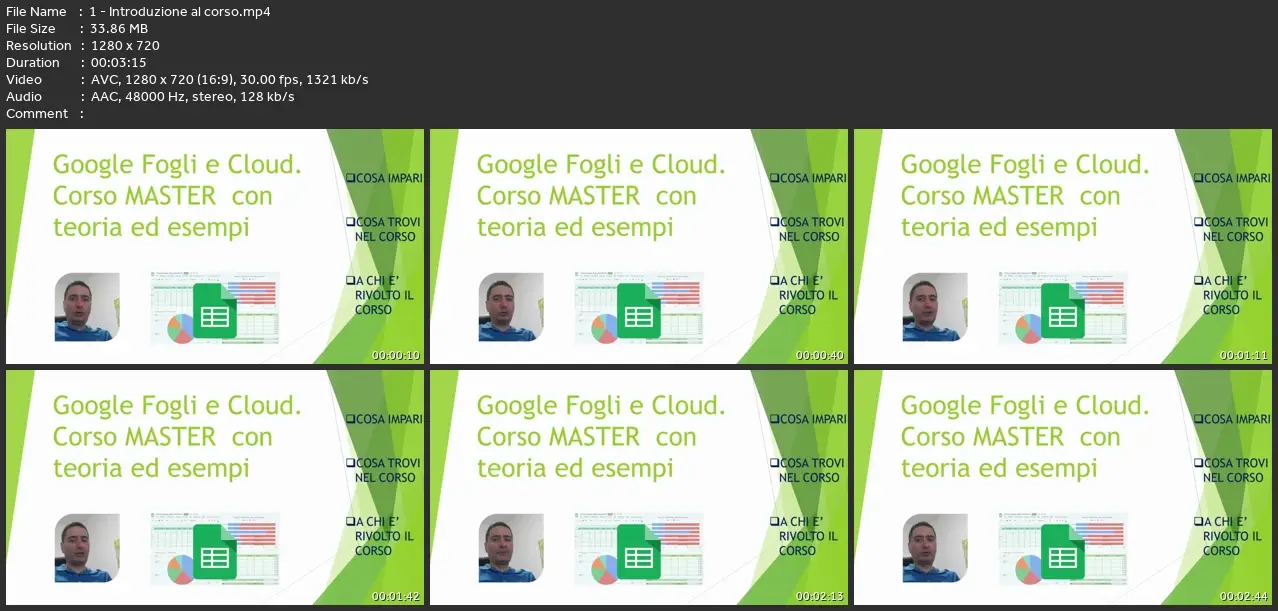The width and height of the screenshot is (1278, 611).
Task: Click the 'Google Fogli e Cloud' title in the 00:01:42 frame
Action: coord(177,406)
